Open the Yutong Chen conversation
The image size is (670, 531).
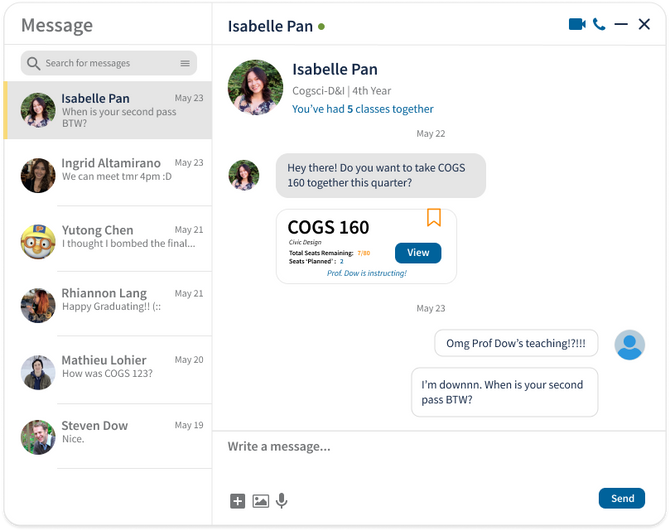(x=108, y=238)
